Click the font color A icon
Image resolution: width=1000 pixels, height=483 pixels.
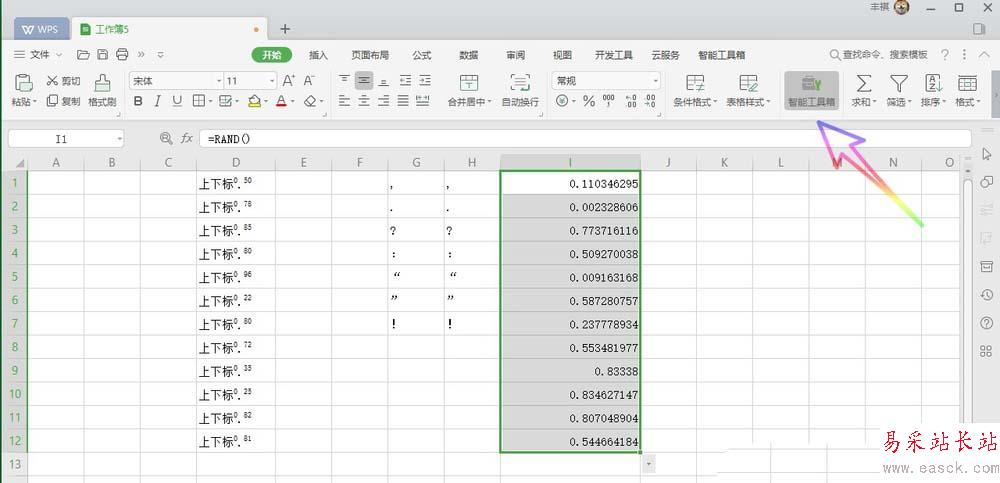[281, 101]
